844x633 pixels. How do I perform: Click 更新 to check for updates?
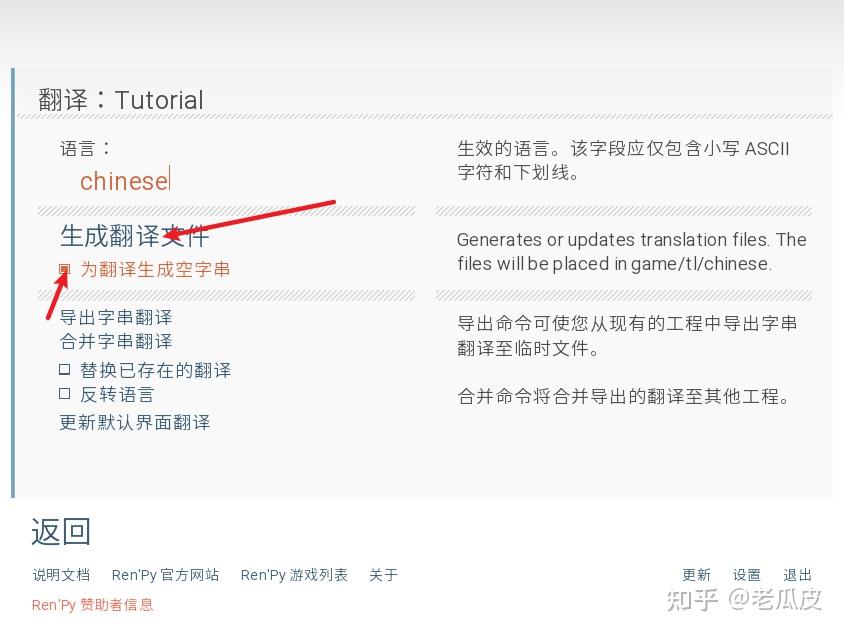pos(697,575)
